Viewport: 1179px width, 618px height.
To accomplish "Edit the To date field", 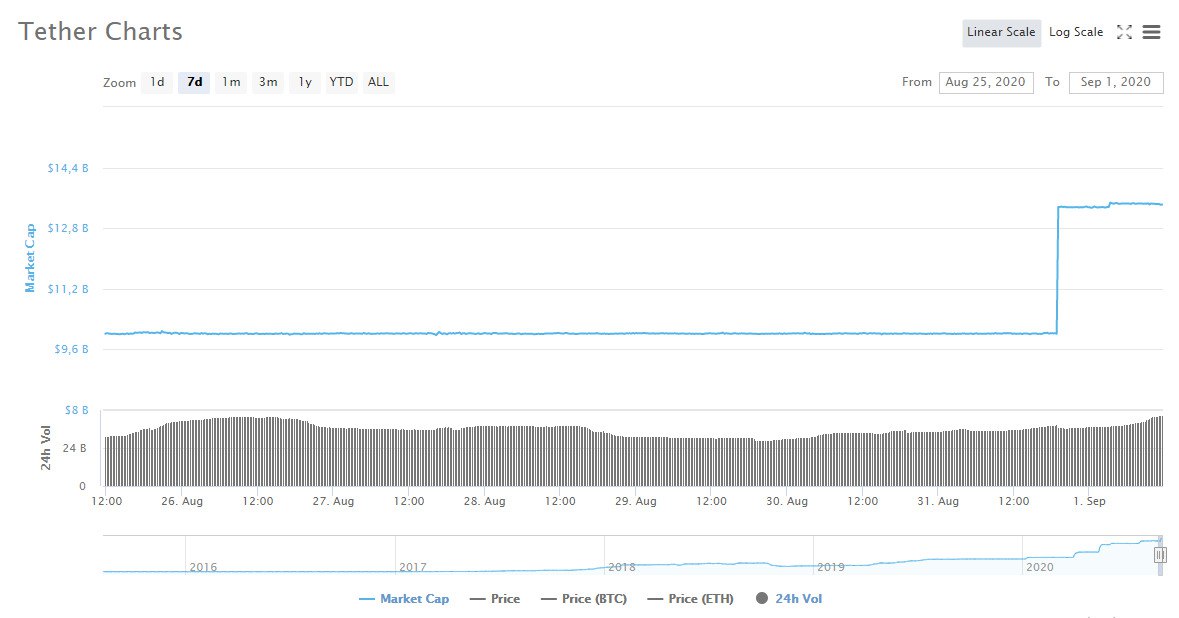I will 1116,82.
